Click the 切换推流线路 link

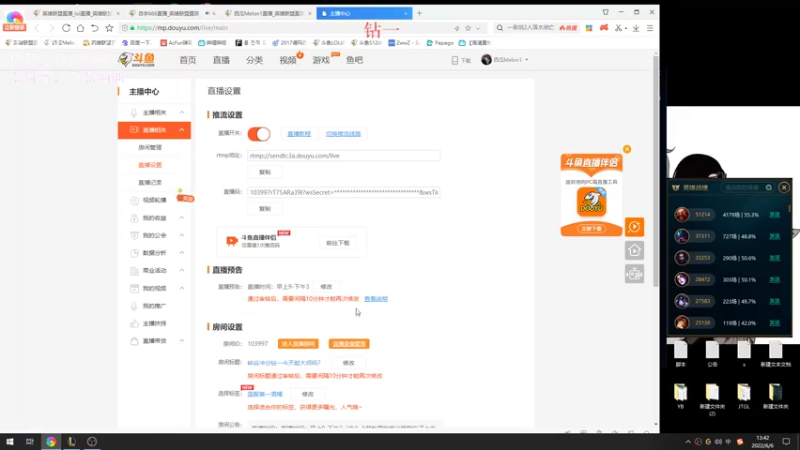(343, 134)
